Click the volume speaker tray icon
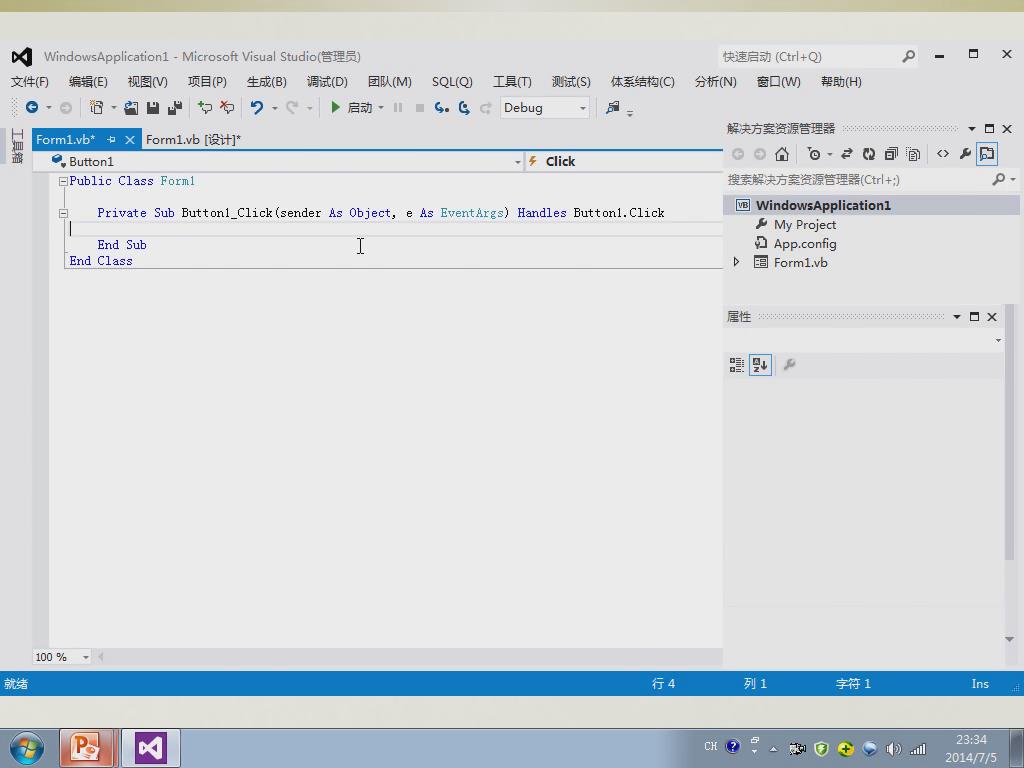 893,748
